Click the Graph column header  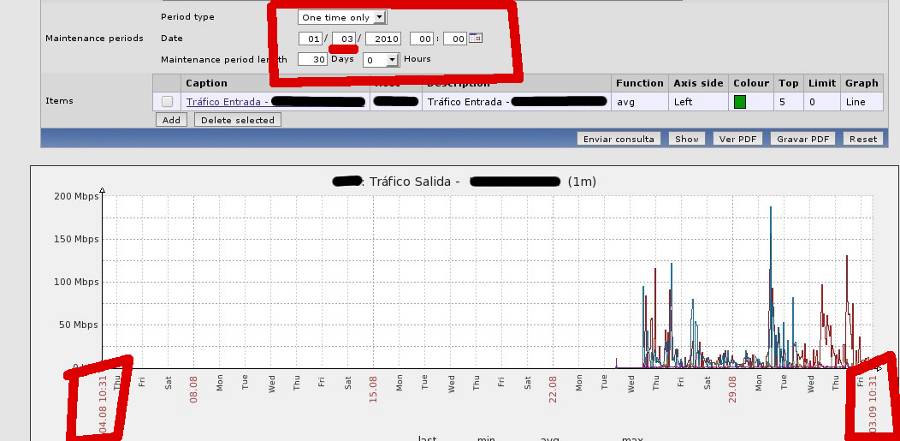(x=862, y=83)
